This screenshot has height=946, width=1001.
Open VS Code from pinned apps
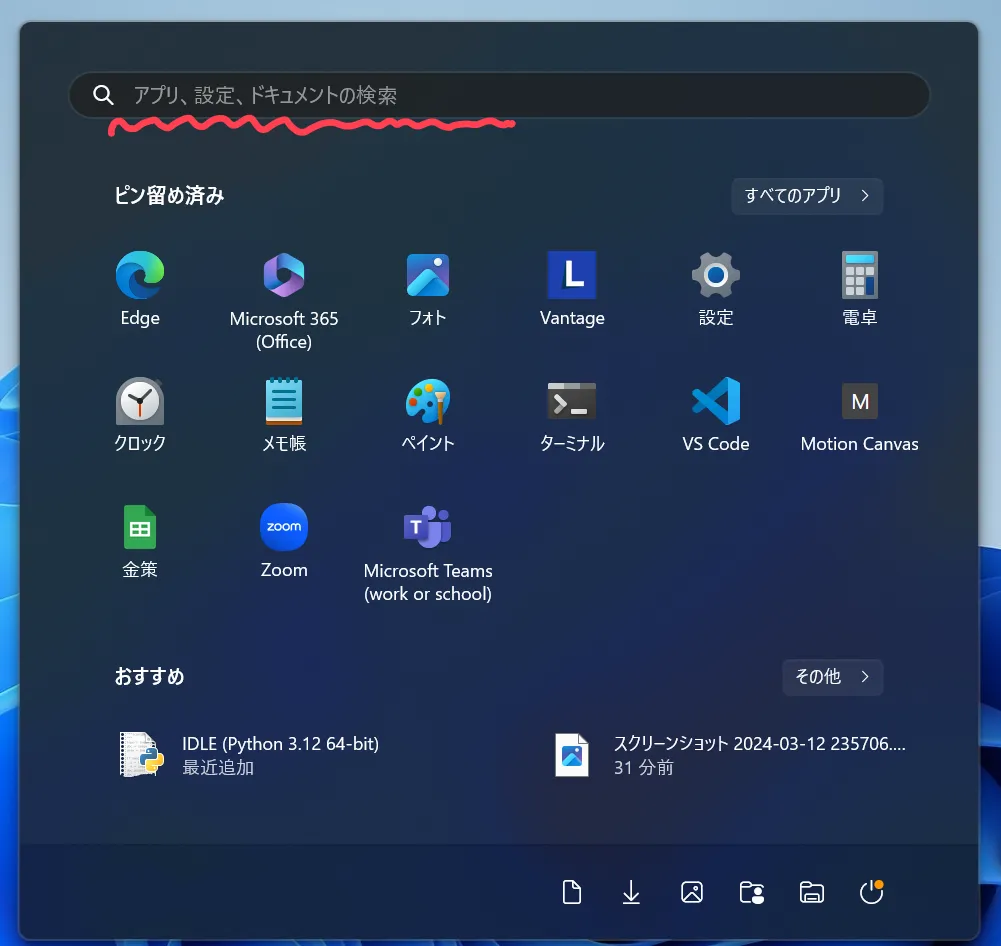point(716,402)
